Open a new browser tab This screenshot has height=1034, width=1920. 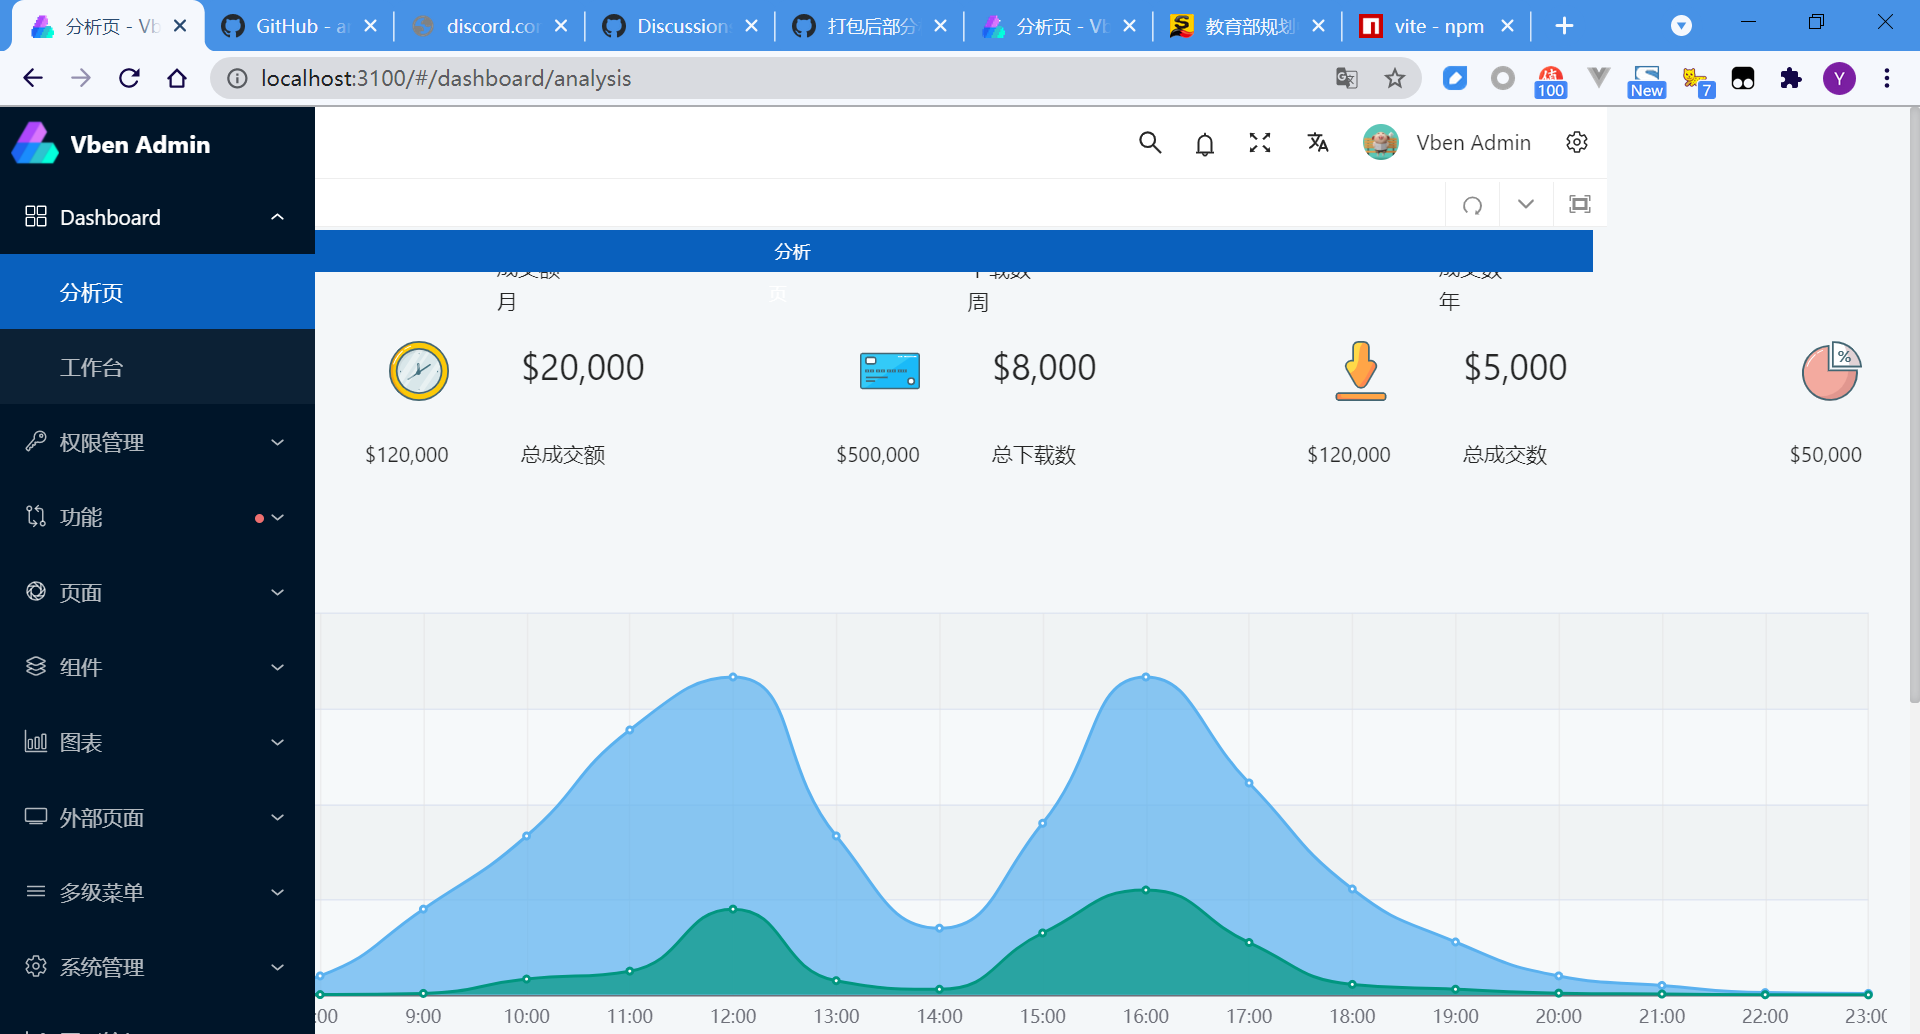click(x=1565, y=26)
